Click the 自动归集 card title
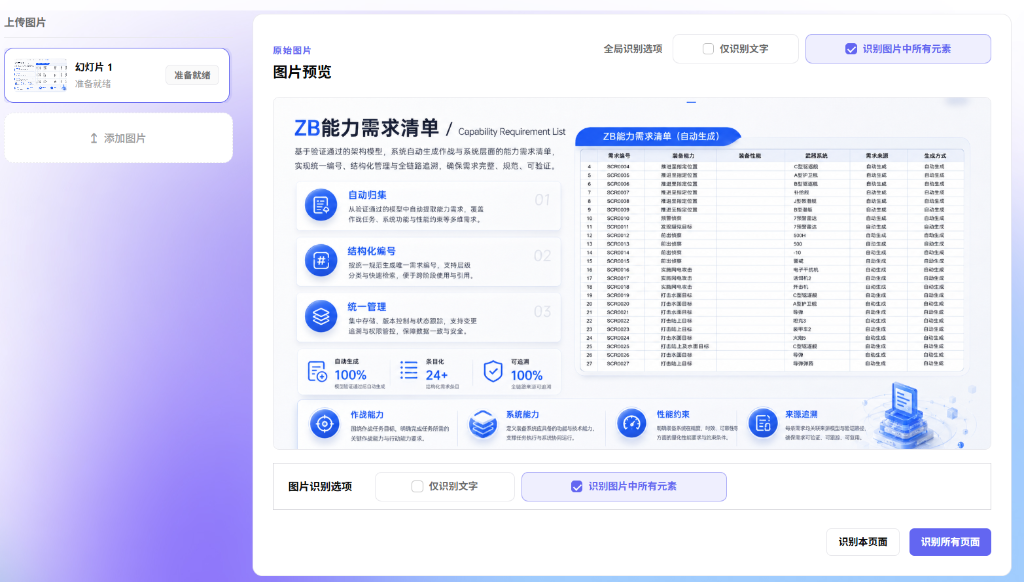The height and width of the screenshot is (582, 1024). [367, 195]
